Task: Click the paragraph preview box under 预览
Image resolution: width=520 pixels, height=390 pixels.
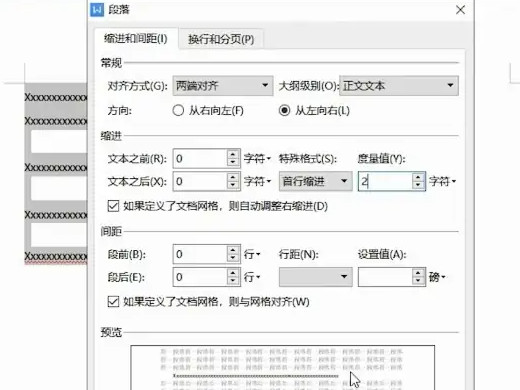Action: [283, 368]
